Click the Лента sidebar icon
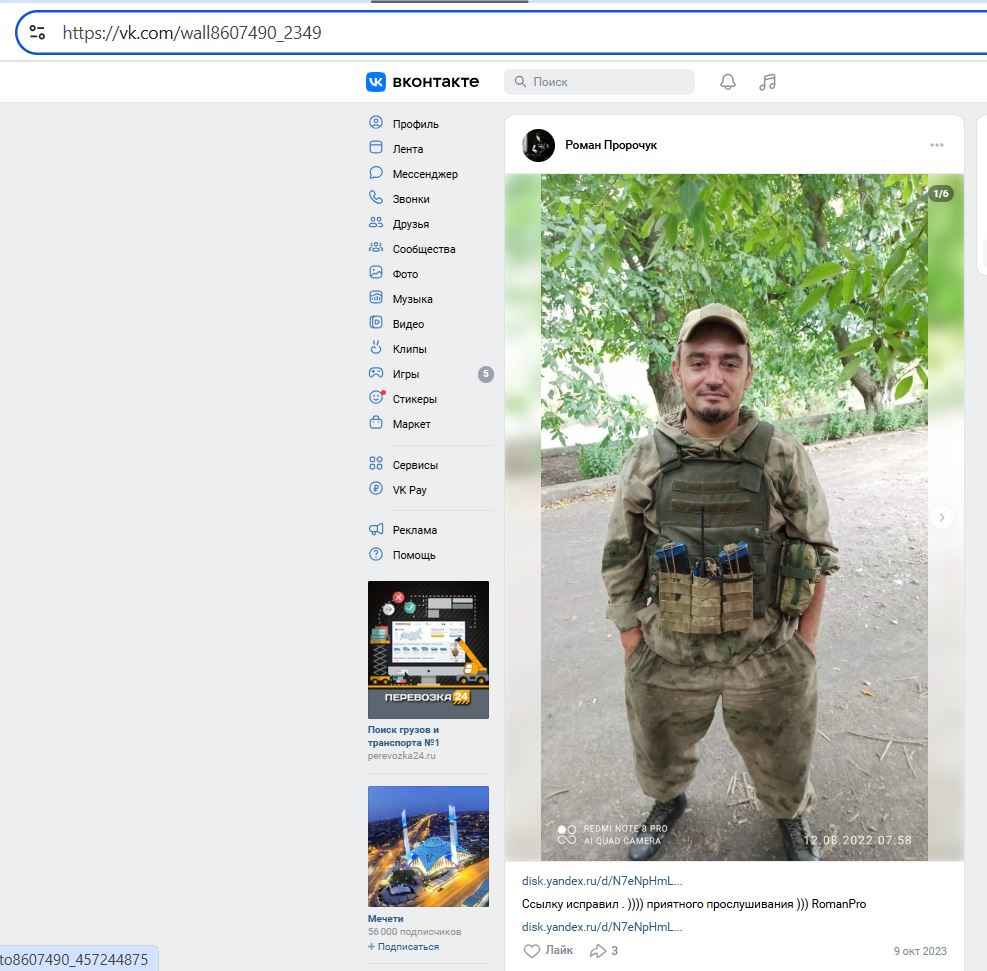 click(376, 147)
